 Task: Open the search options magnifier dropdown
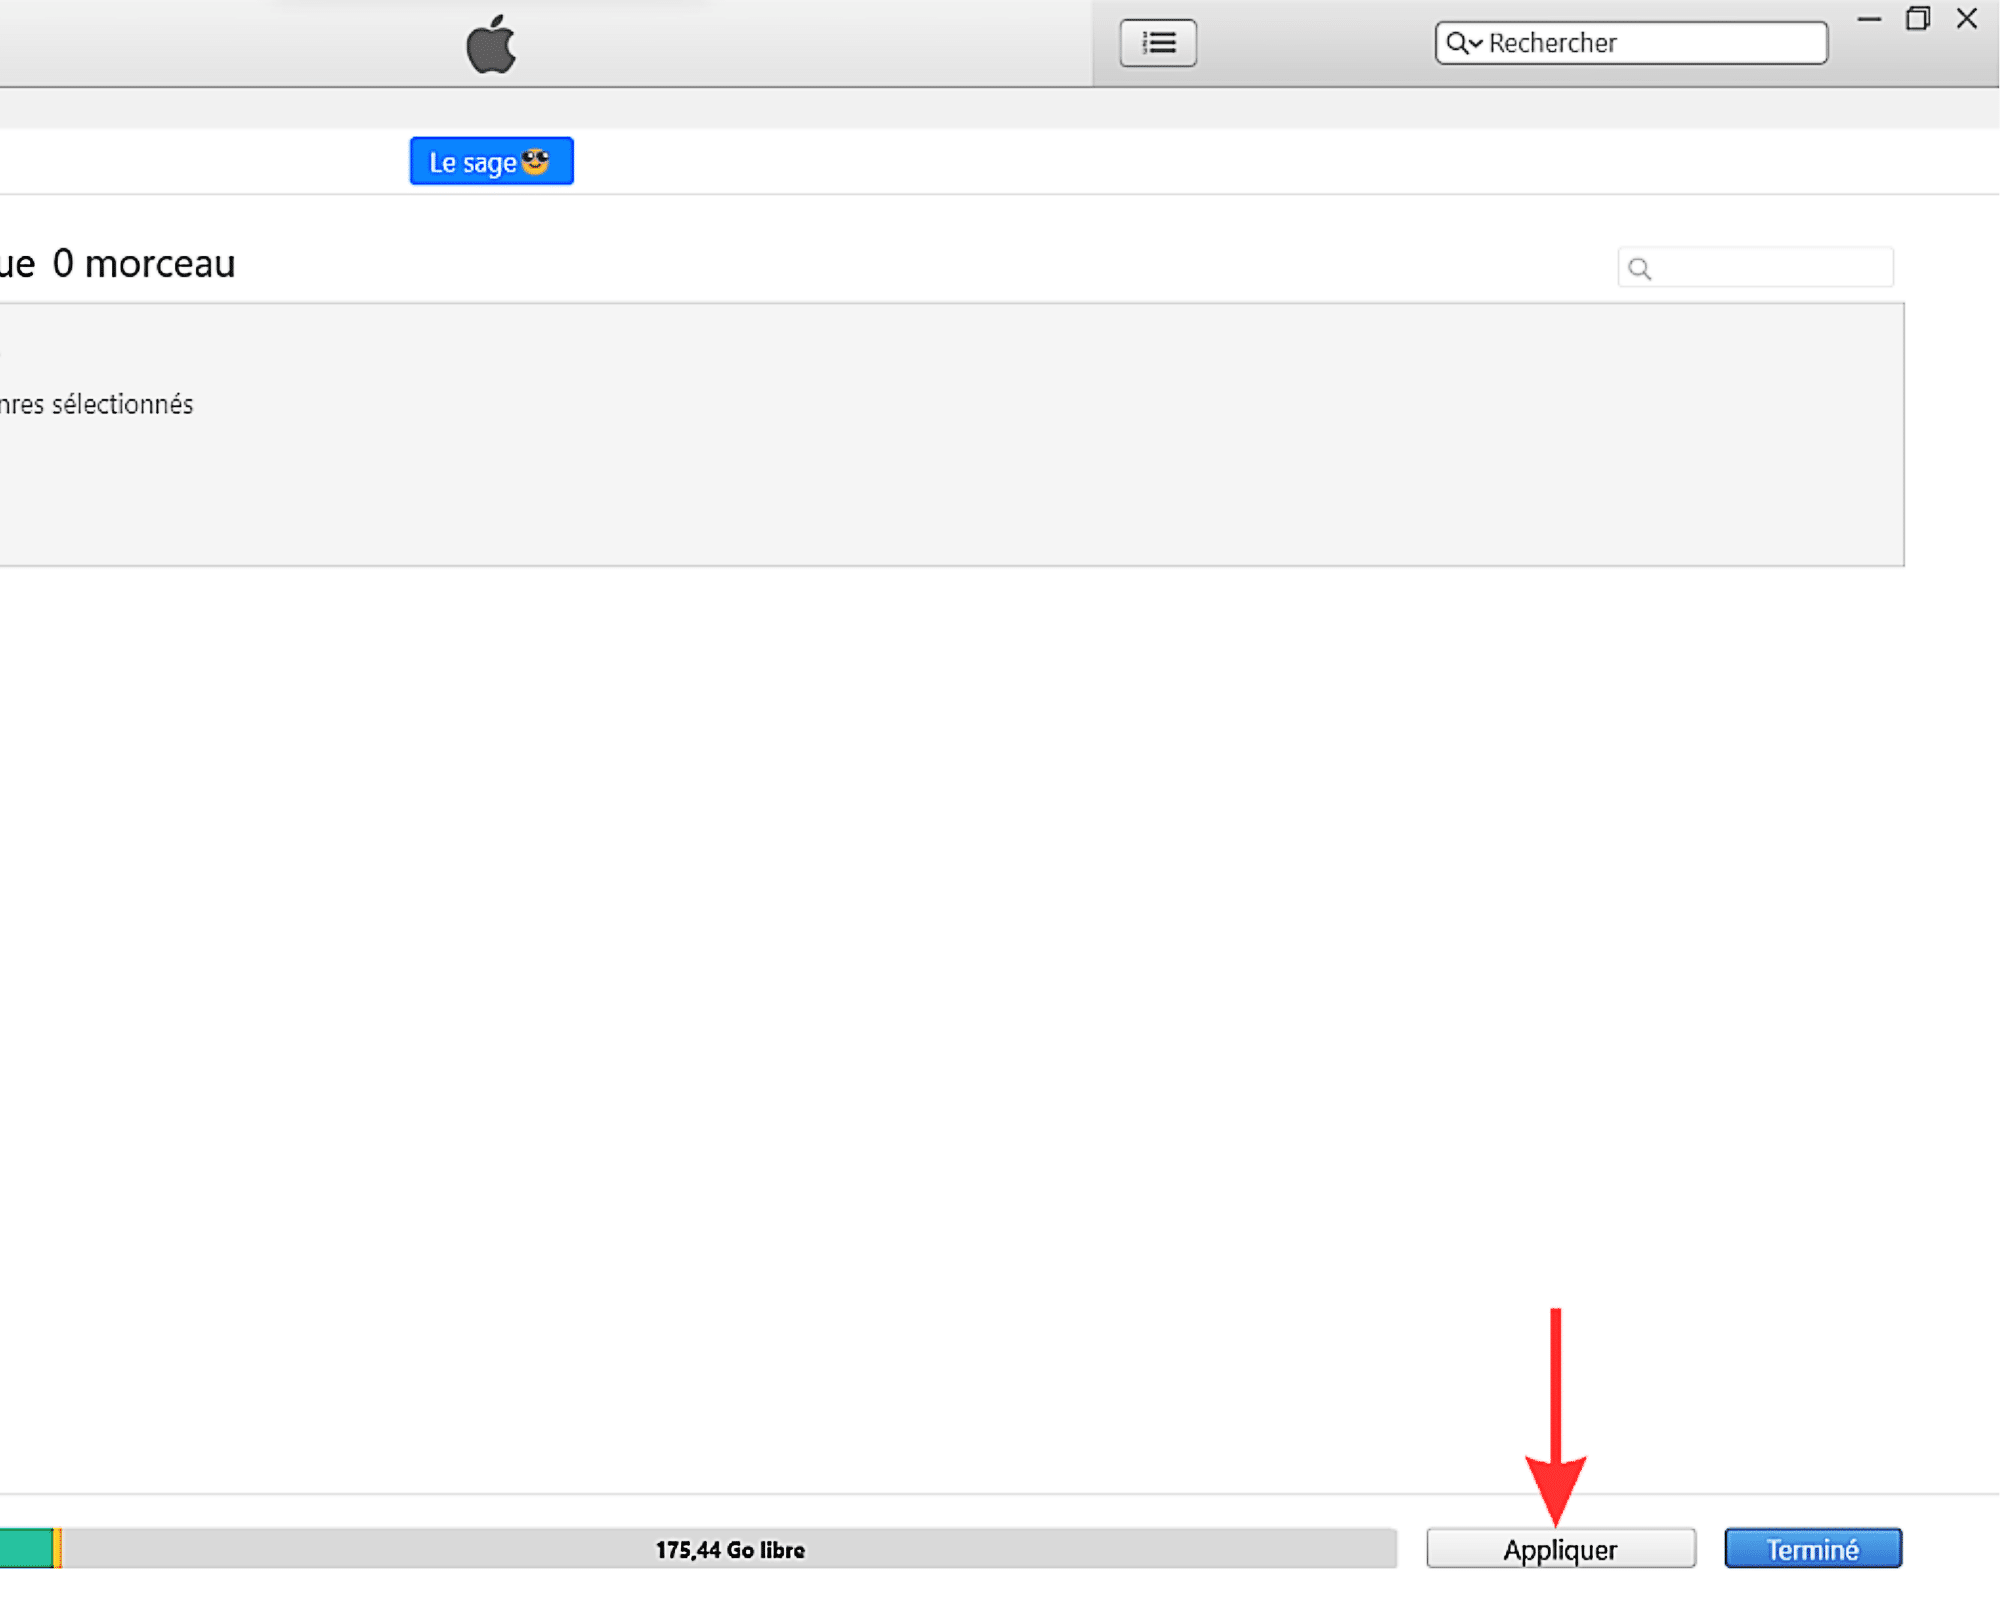[x=1464, y=43]
